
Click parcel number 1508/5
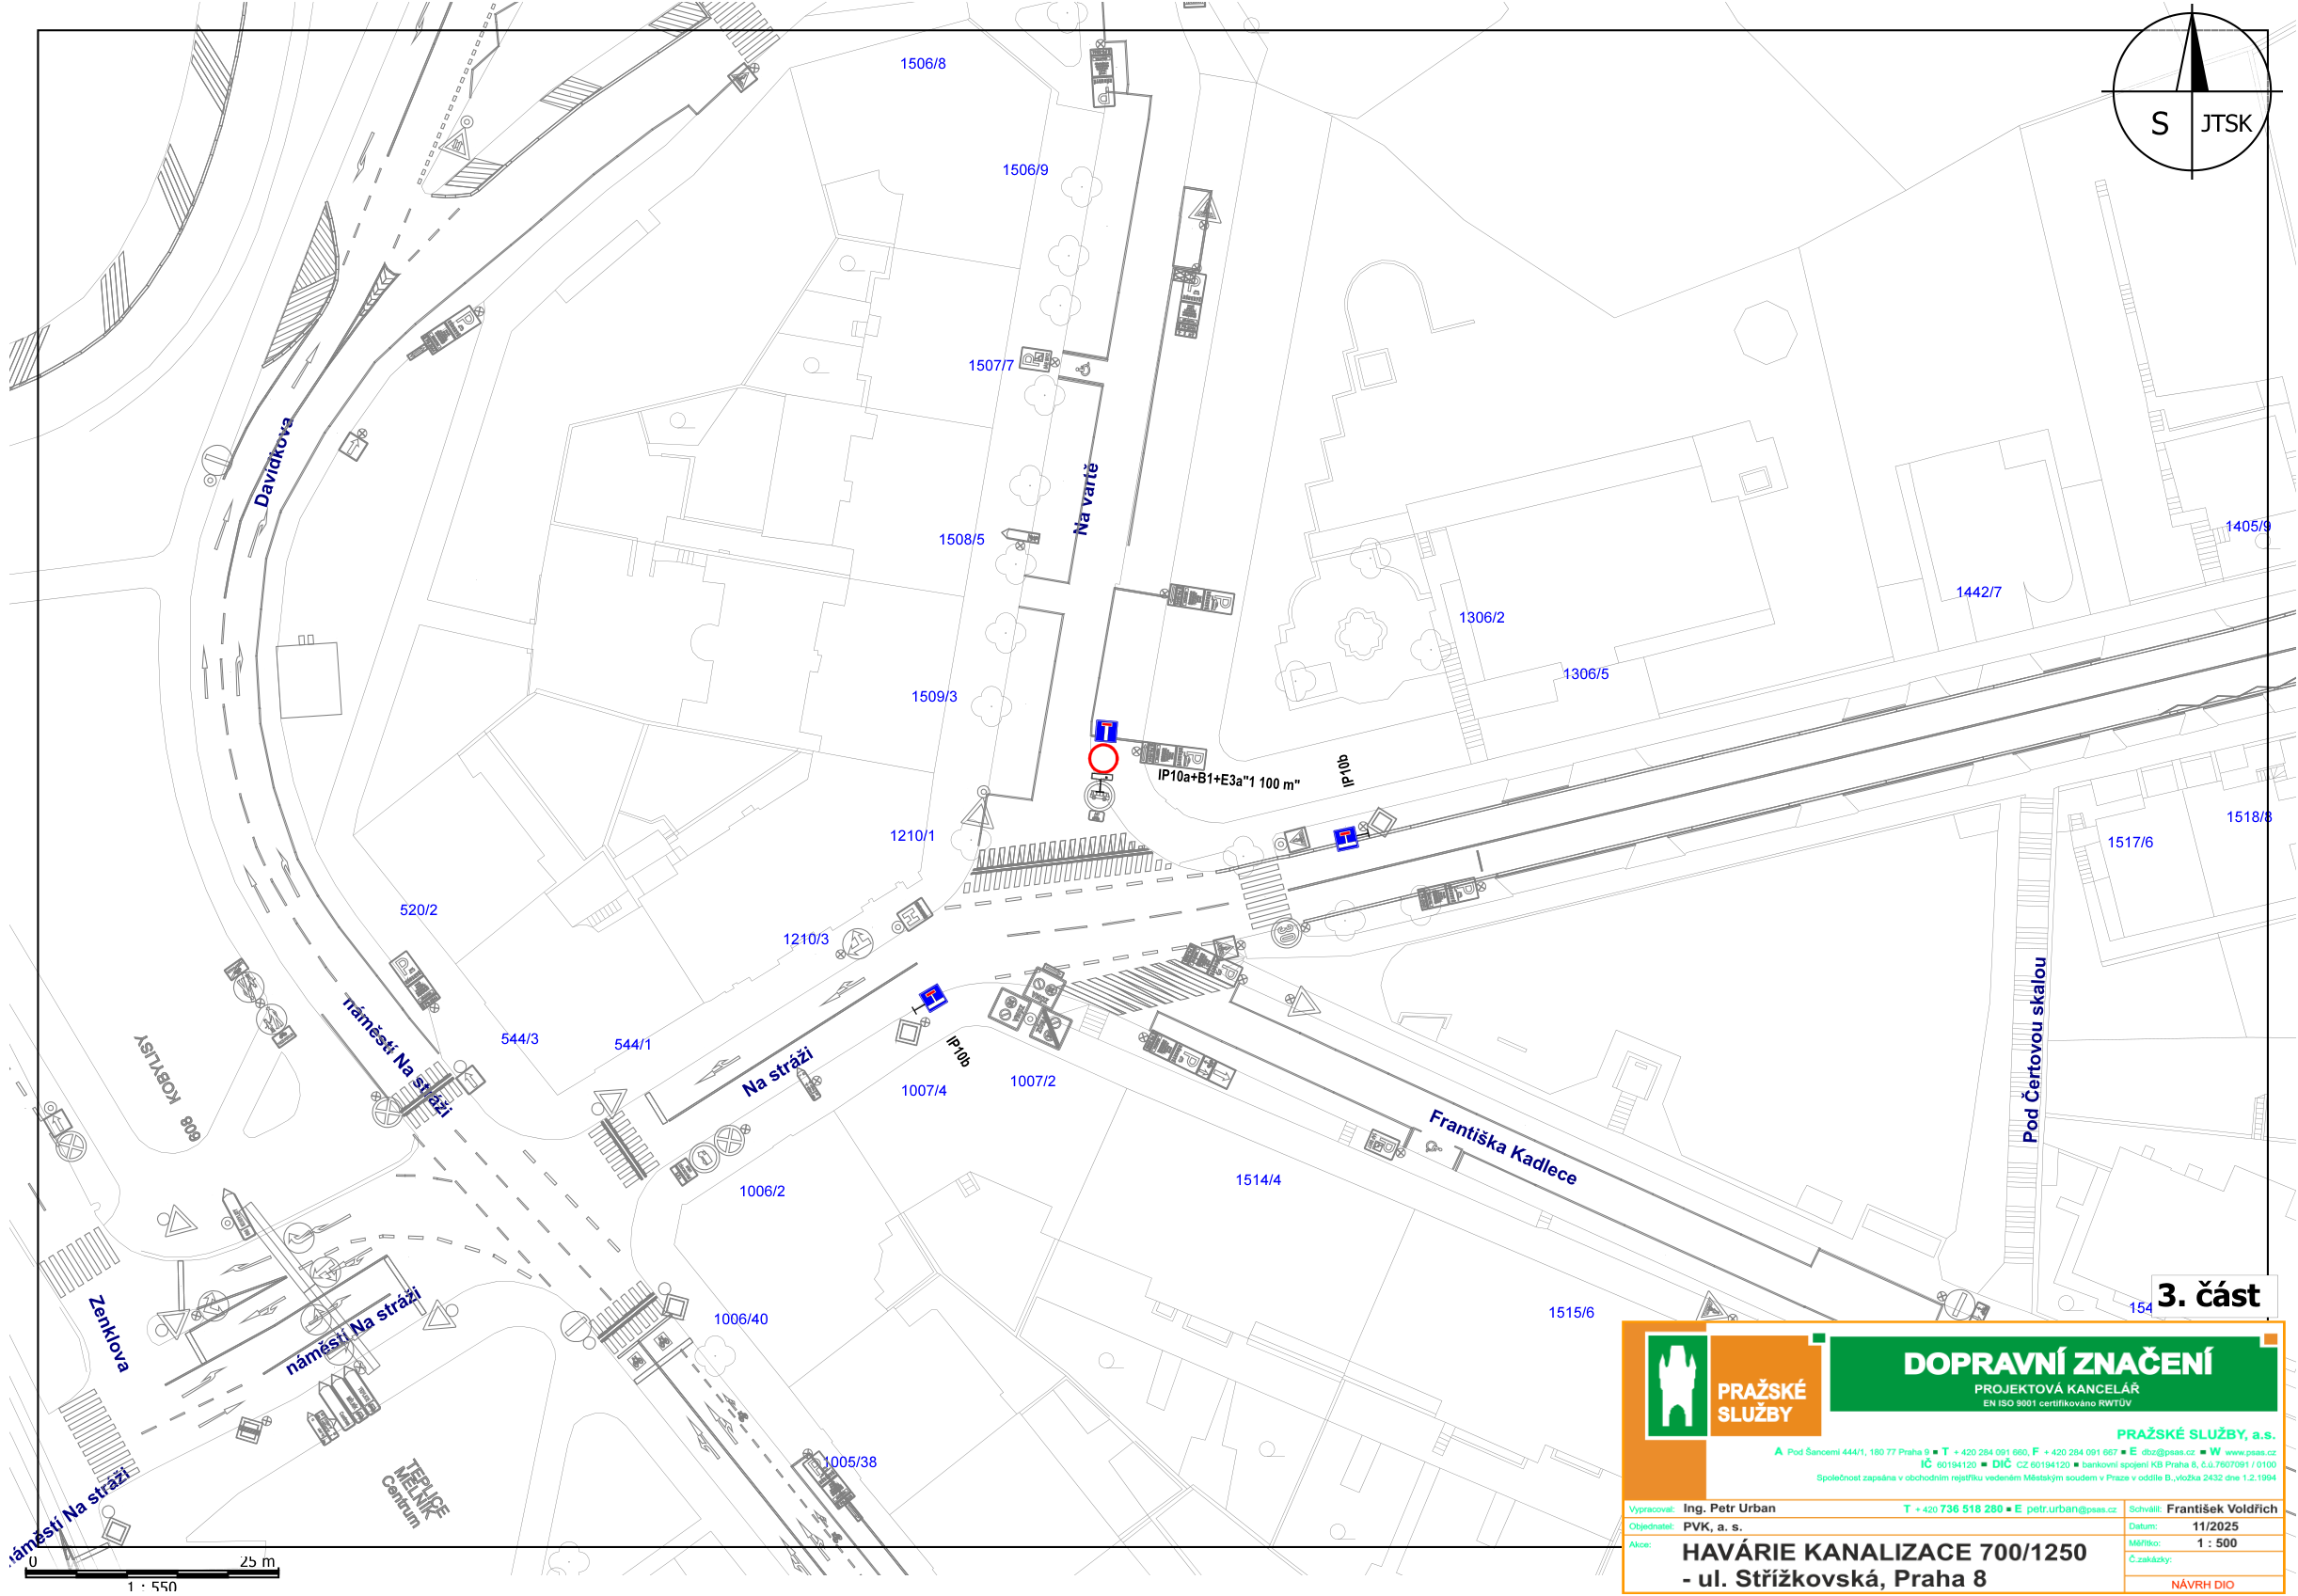click(962, 540)
